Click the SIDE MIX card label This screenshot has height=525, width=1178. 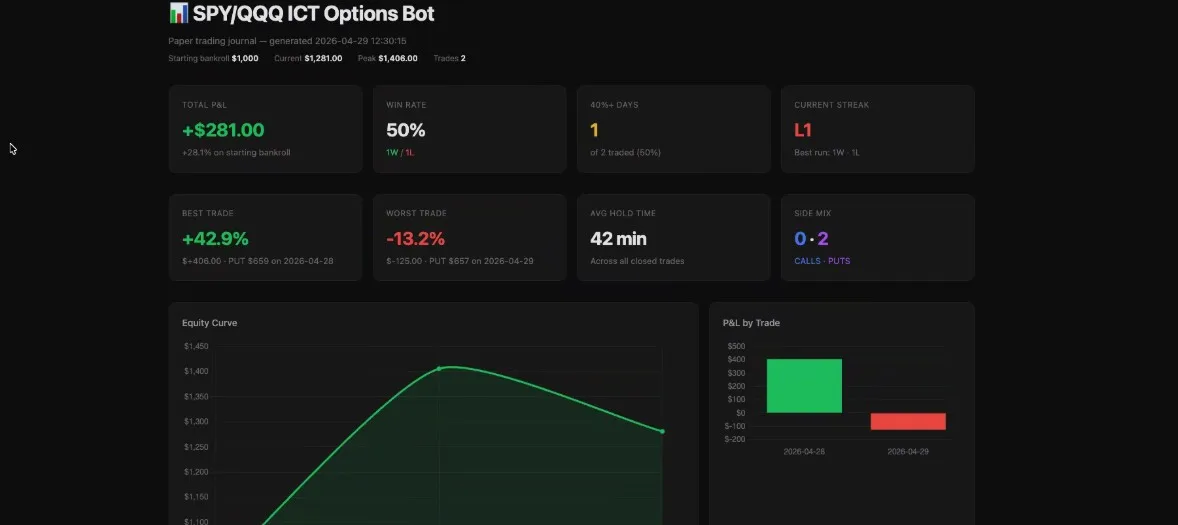[812, 213]
